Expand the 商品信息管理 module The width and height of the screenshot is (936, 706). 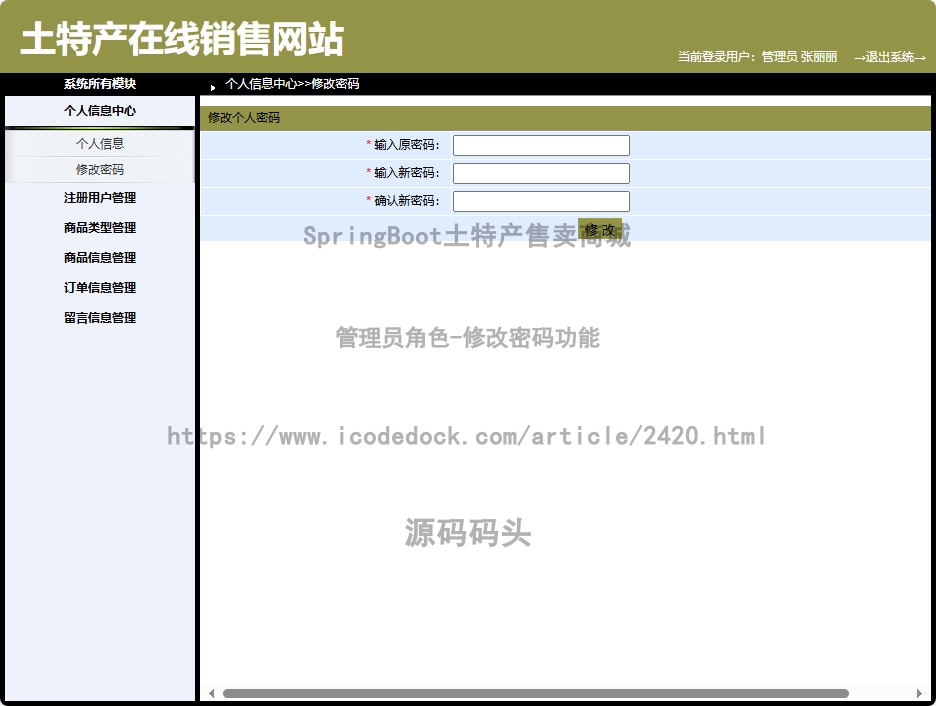coord(100,258)
